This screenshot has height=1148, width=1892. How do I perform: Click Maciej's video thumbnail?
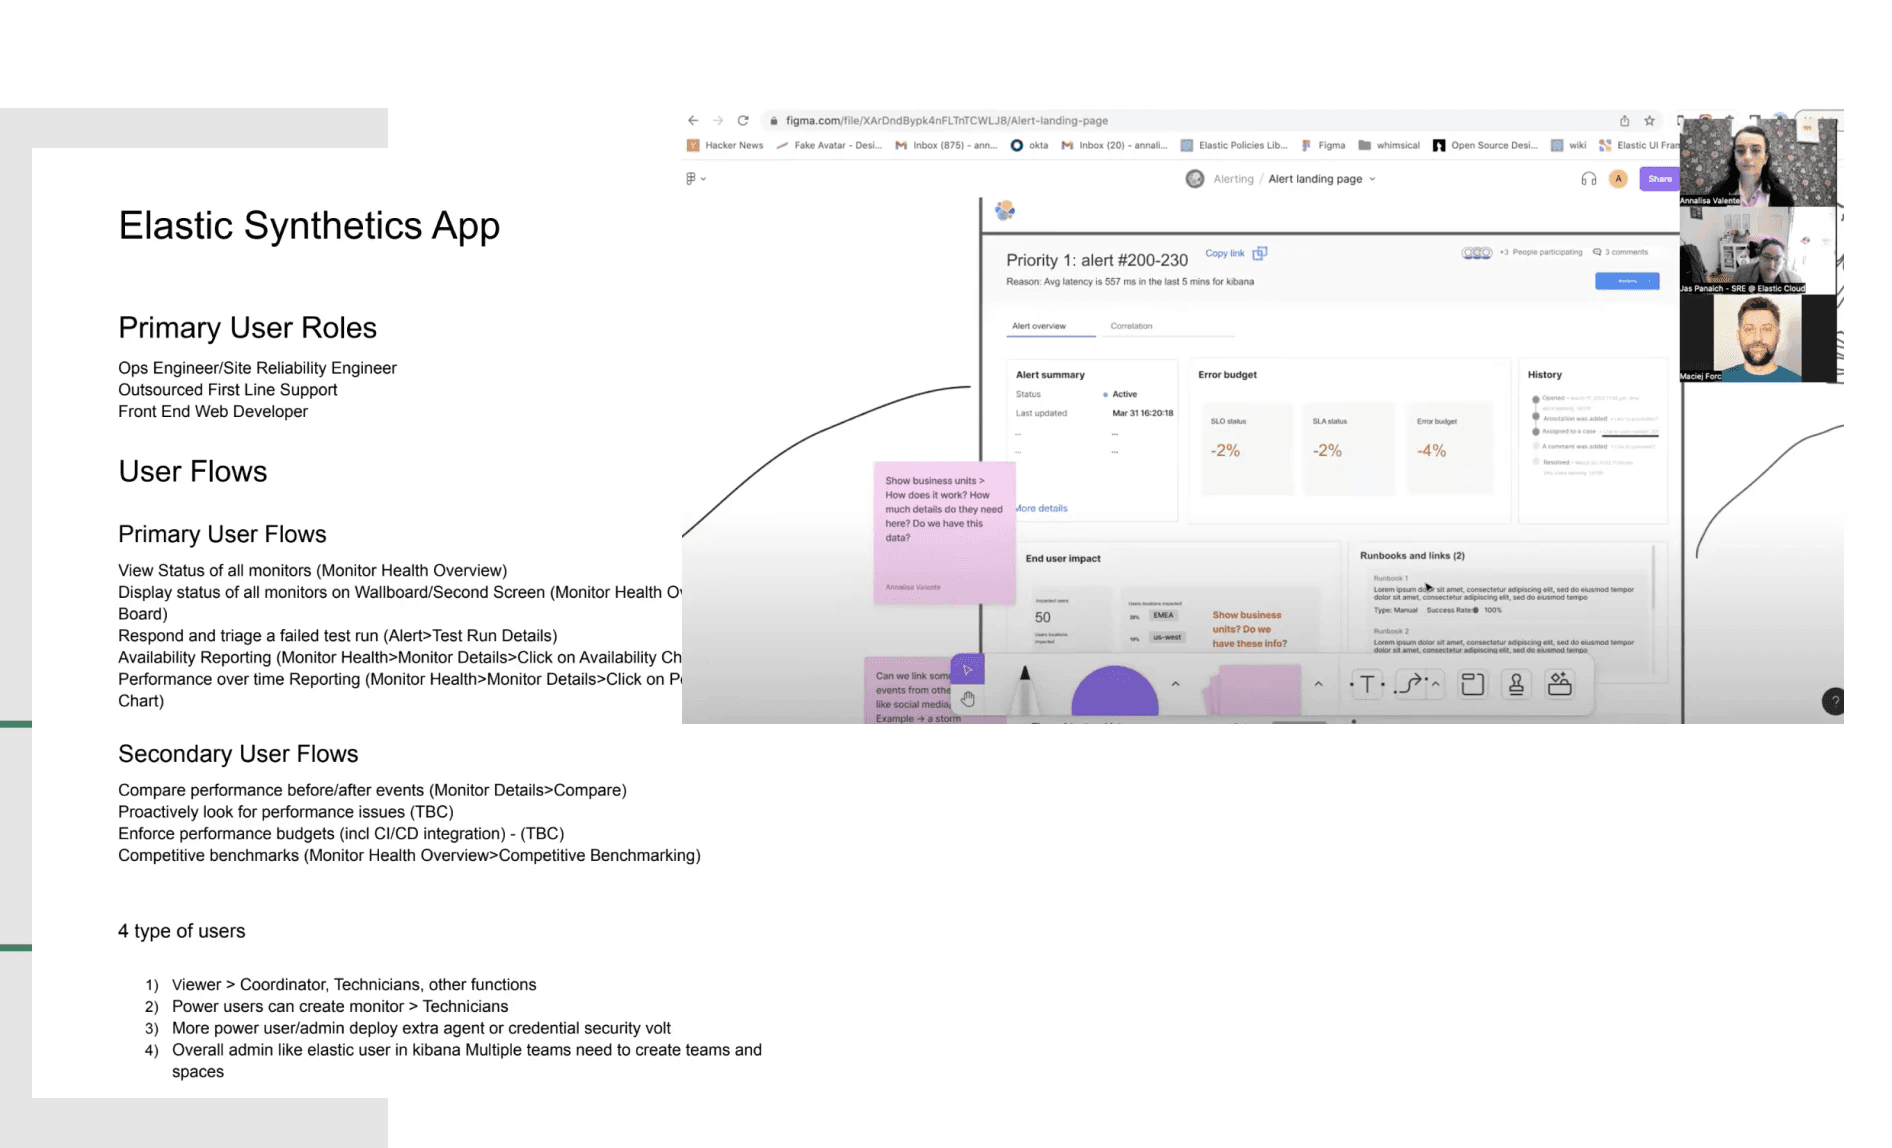pyautogui.click(x=1759, y=338)
